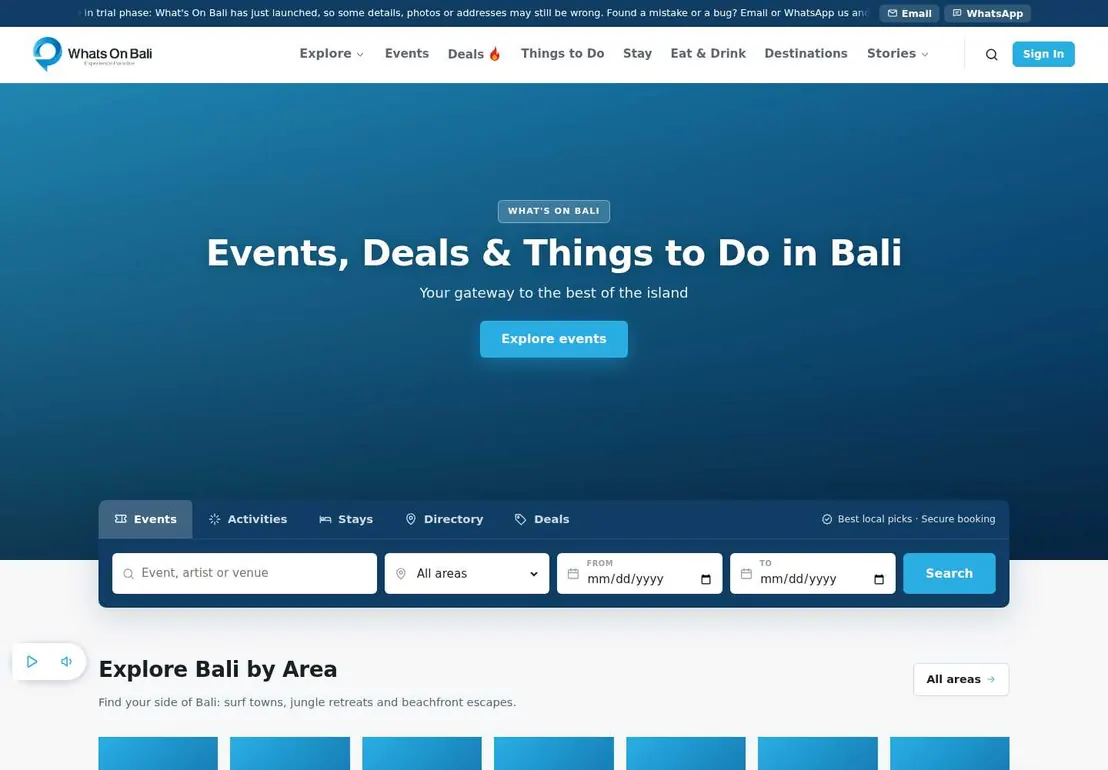Expand the Stories navigation dropdown
The image size is (1108, 770).
click(x=897, y=54)
